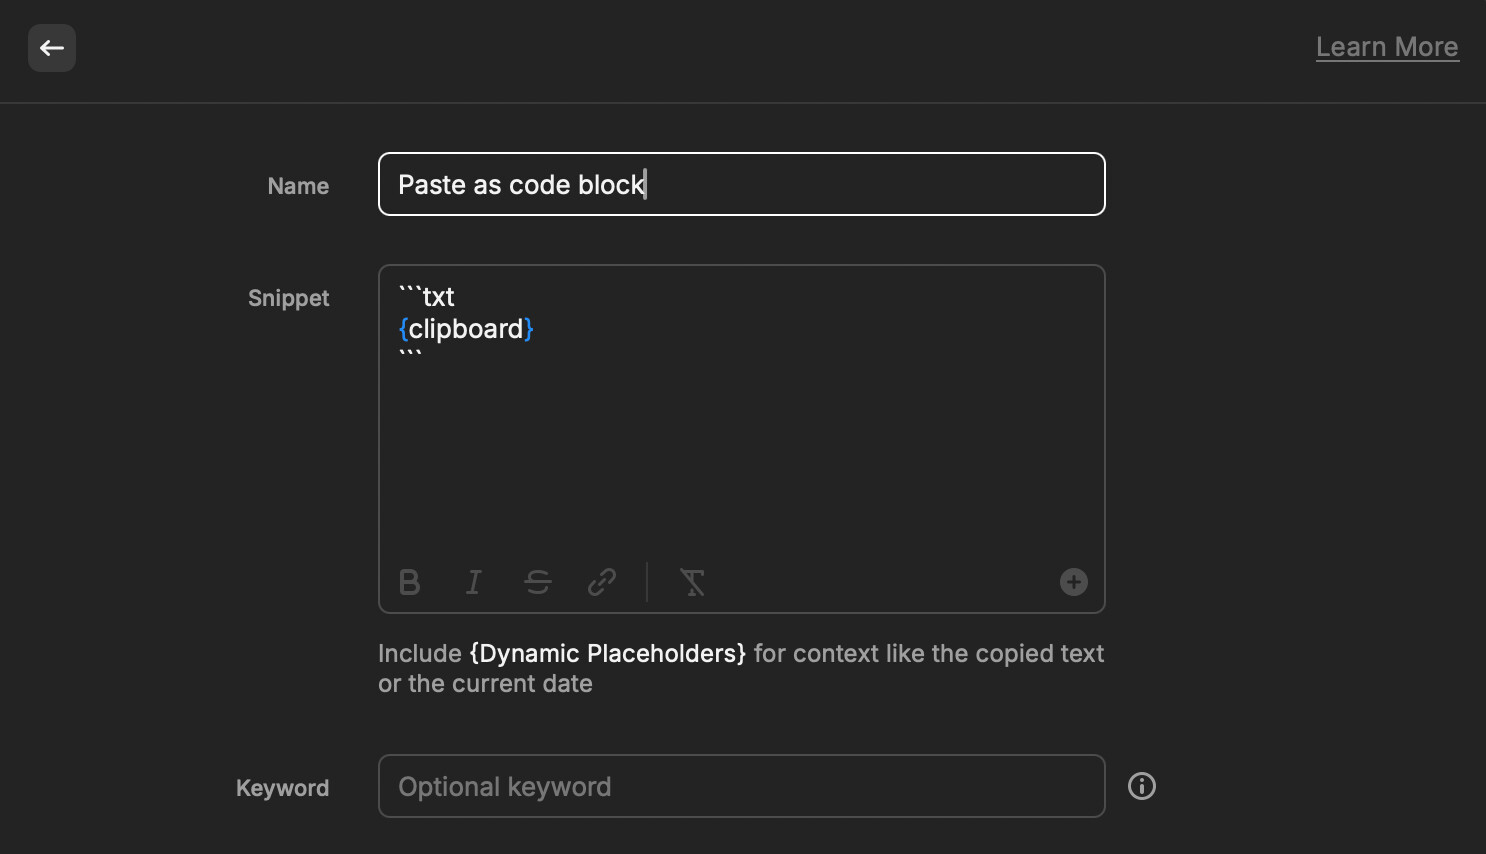Focus the Name field containing "Paste as code block"
Viewport: 1486px width, 854px height.
741,184
